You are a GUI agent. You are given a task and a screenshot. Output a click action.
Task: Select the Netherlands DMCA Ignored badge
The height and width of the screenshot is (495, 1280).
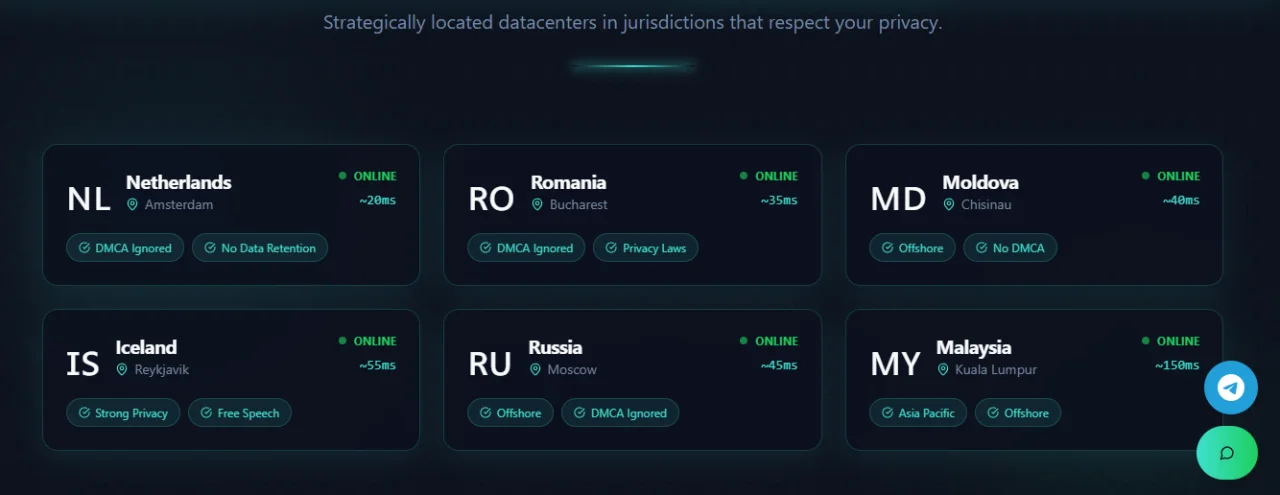coord(125,248)
